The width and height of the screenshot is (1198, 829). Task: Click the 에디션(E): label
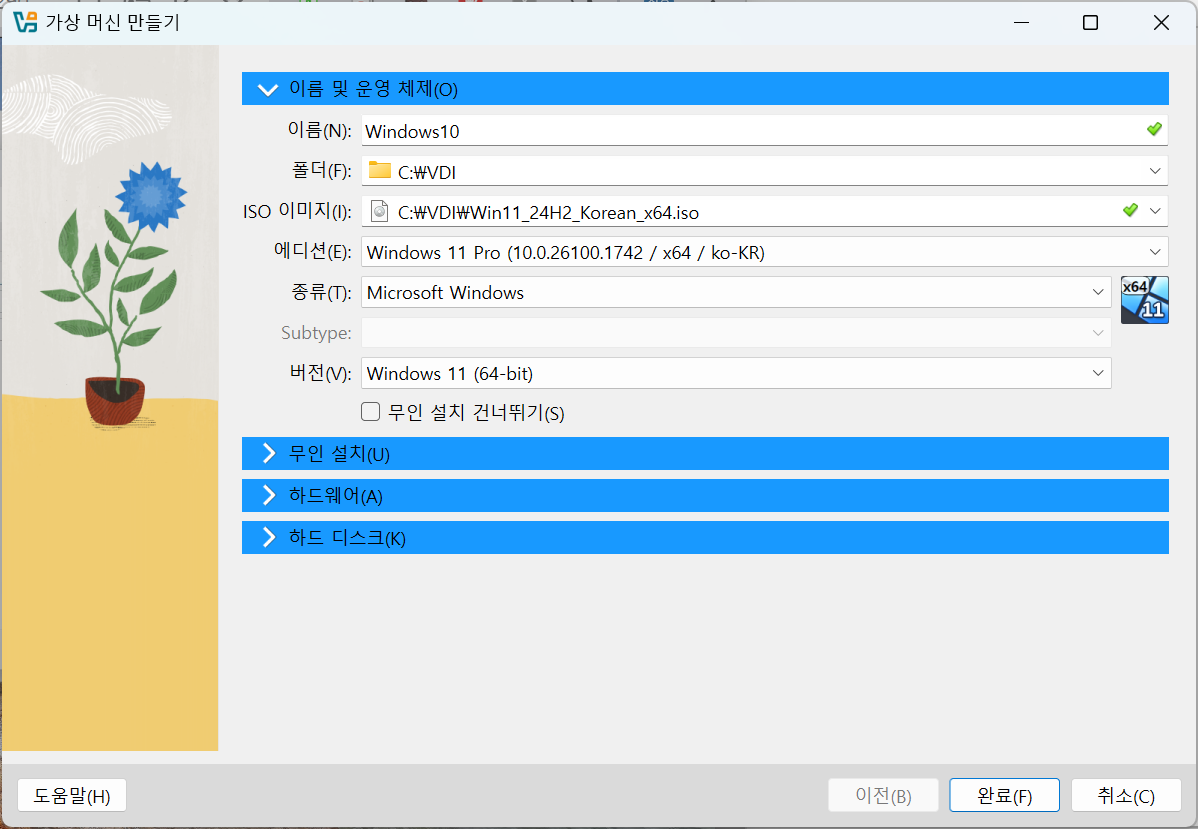tap(313, 251)
